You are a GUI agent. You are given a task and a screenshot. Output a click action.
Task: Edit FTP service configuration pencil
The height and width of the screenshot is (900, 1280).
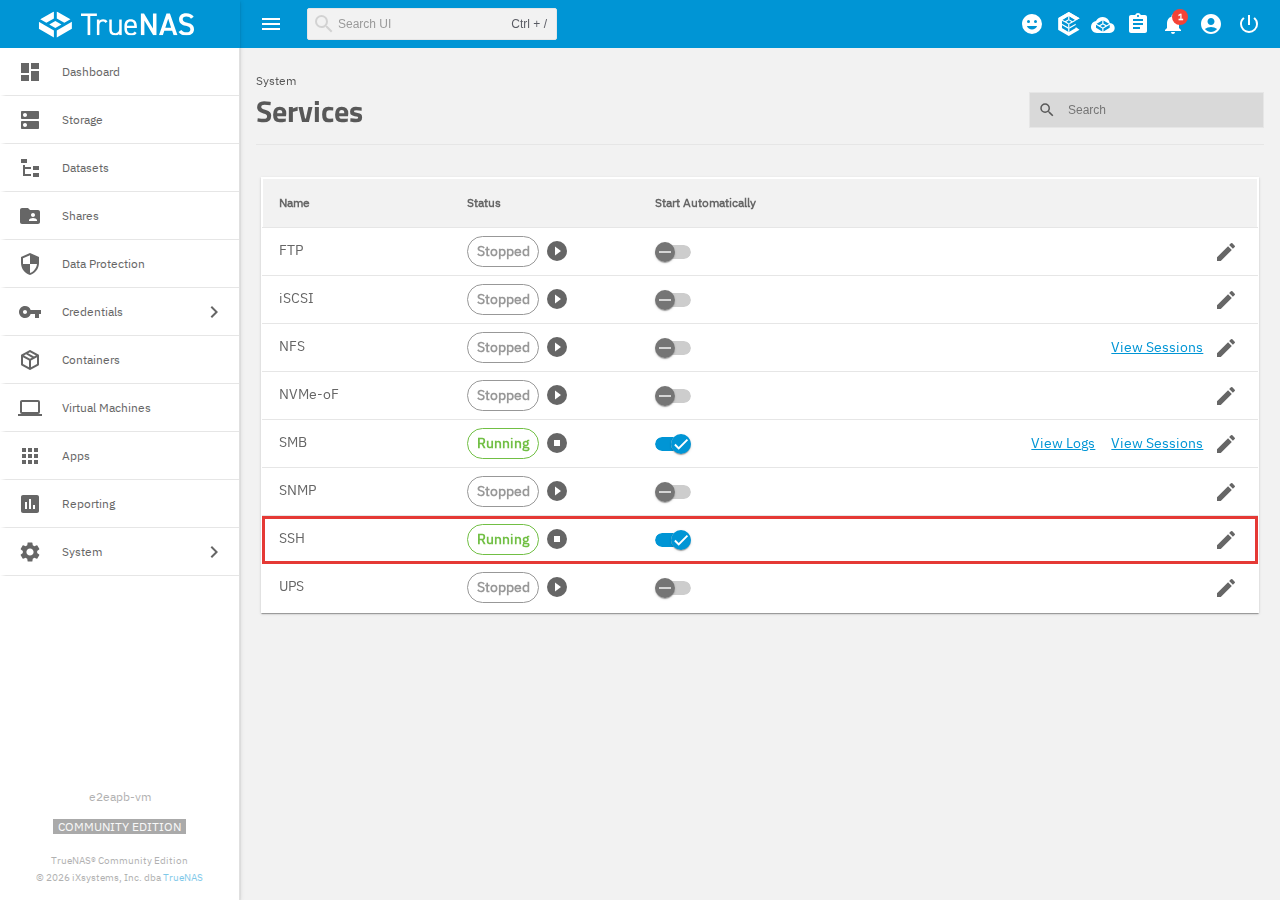[1226, 252]
